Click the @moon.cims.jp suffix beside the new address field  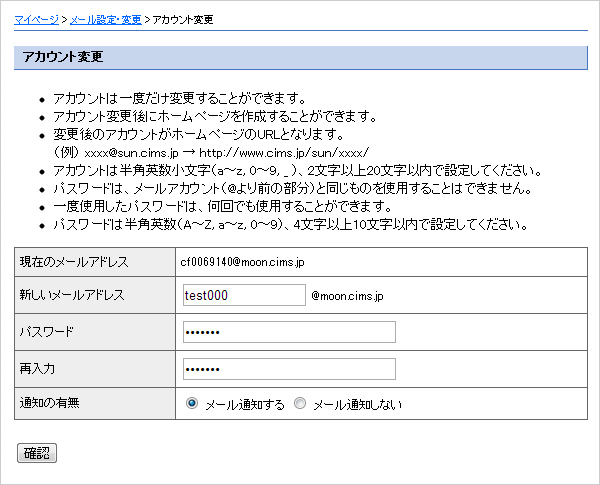pyautogui.click(x=347, y=297)
